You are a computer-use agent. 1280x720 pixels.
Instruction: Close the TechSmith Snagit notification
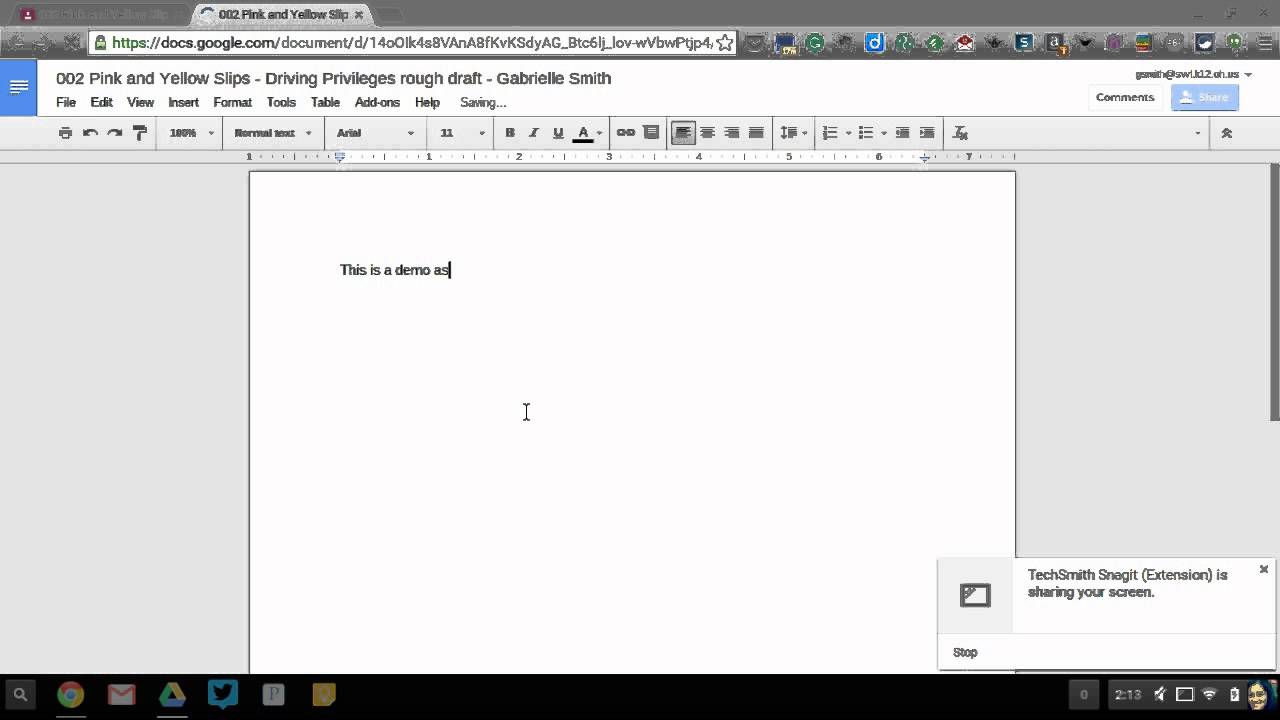(1263, 569)
